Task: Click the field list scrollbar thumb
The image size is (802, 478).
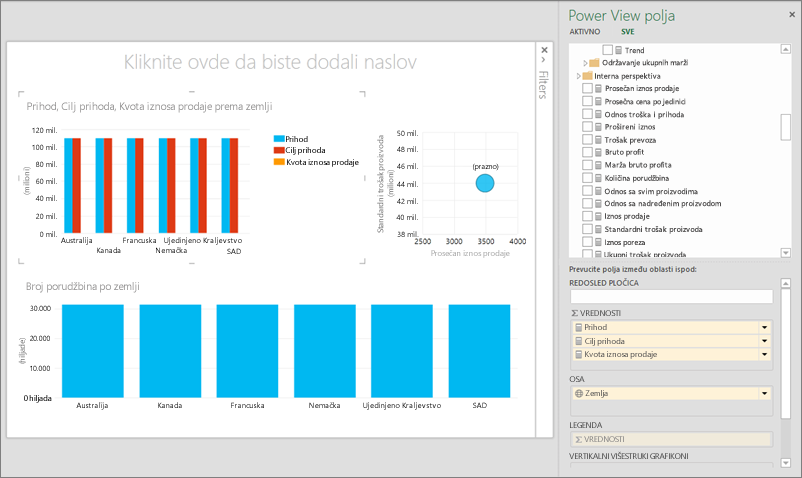Action: (x=786, y=127)
